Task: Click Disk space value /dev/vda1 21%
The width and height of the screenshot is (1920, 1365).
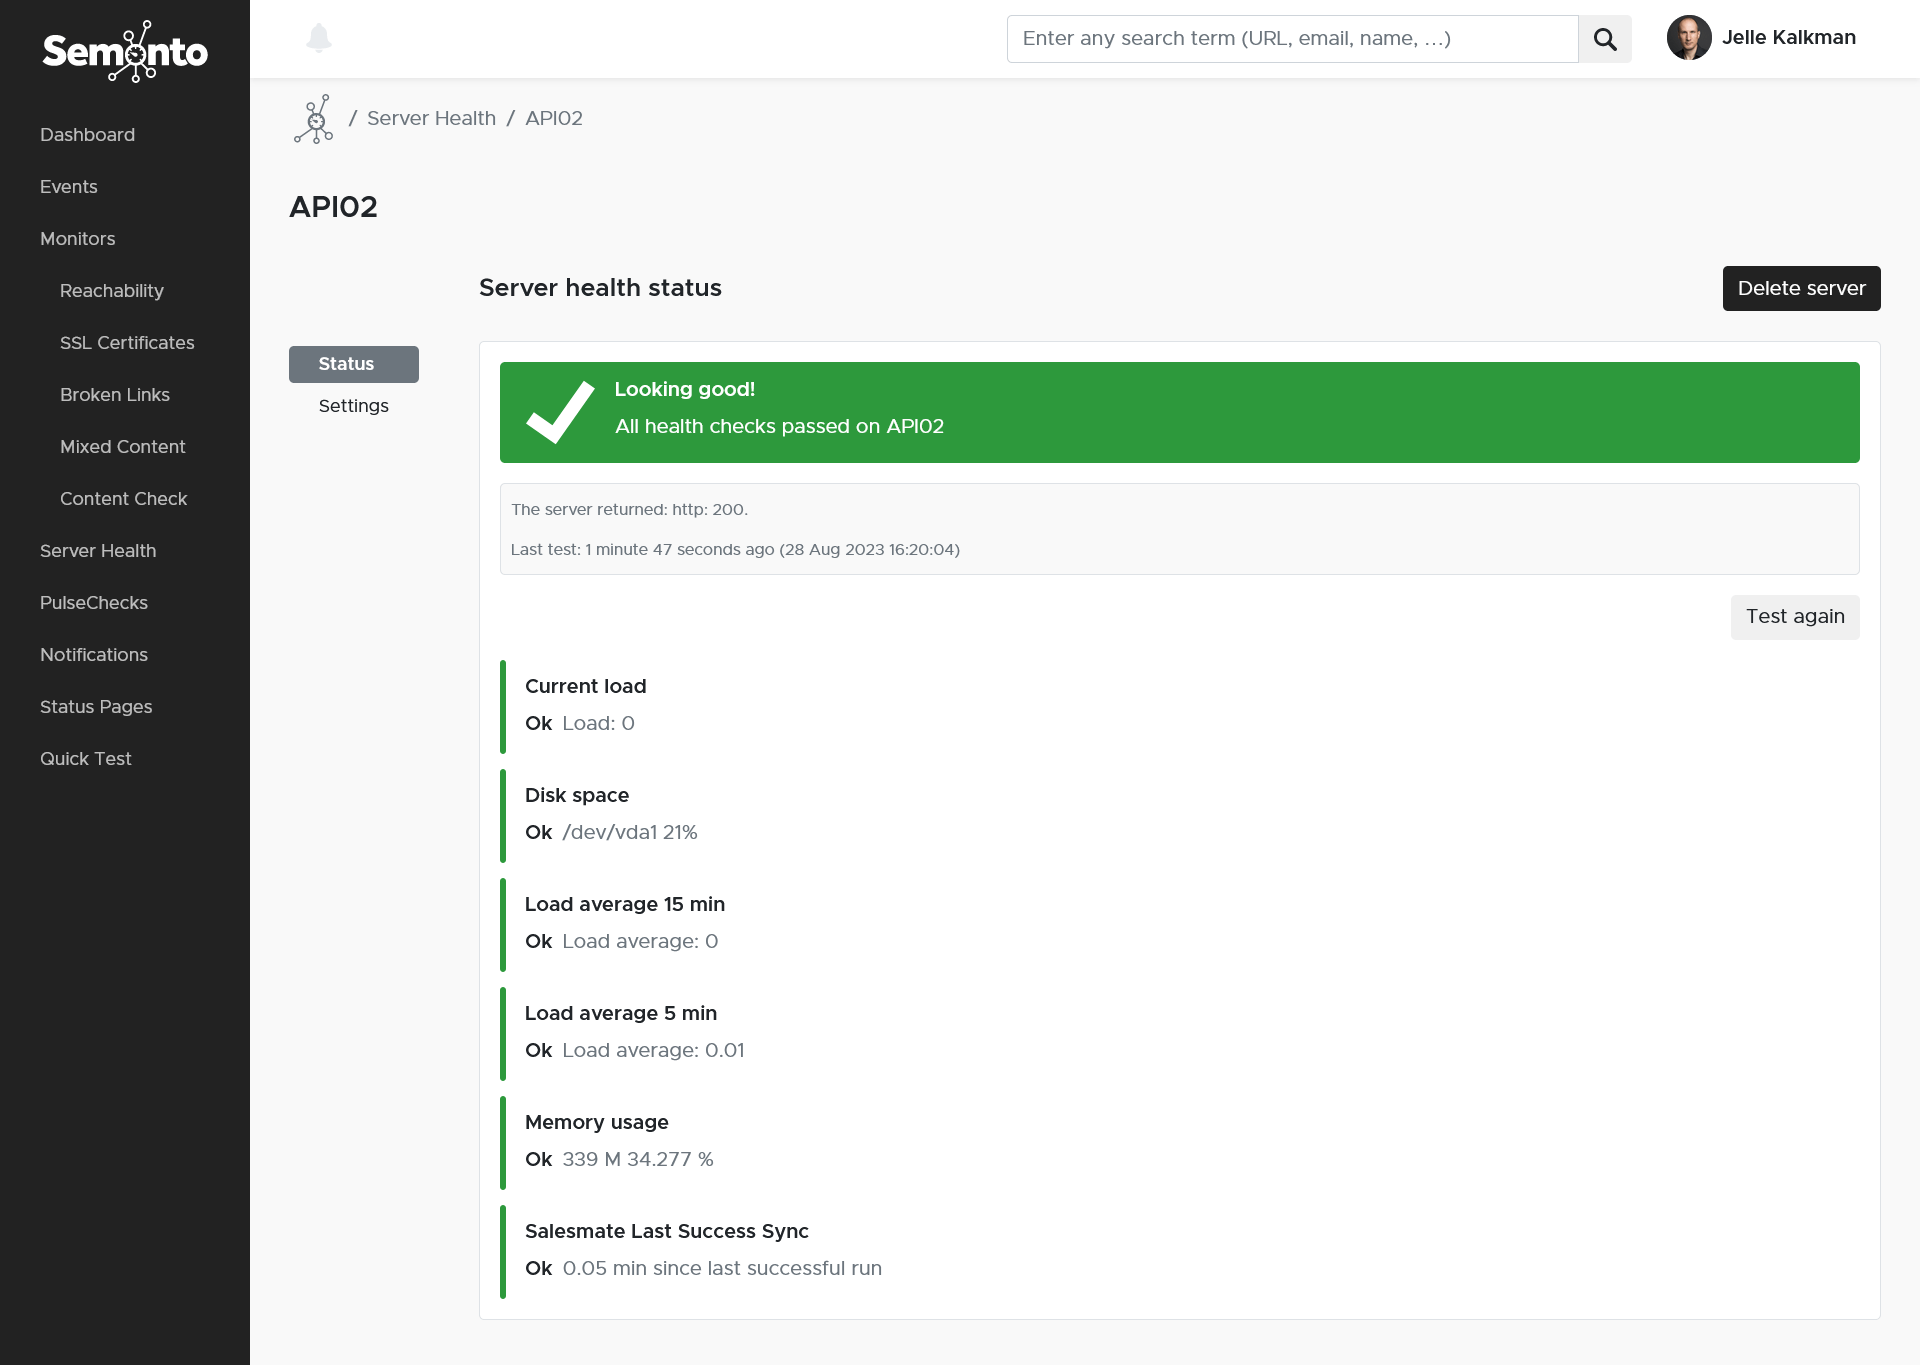Action: coord(630,832)
